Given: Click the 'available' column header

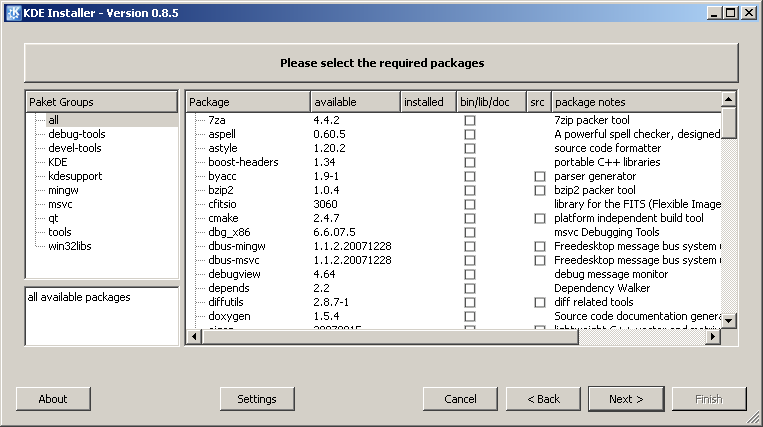Looking at the screenshot, I should (x=355, y=102).
